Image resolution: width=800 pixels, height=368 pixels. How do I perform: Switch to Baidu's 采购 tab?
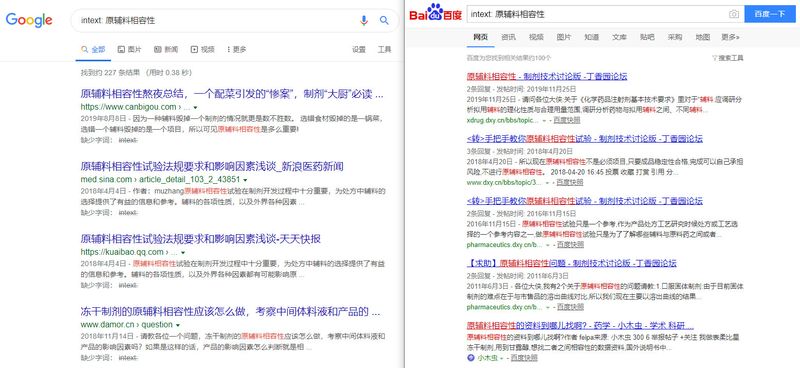pyautogui.click(x=675, y=37)
